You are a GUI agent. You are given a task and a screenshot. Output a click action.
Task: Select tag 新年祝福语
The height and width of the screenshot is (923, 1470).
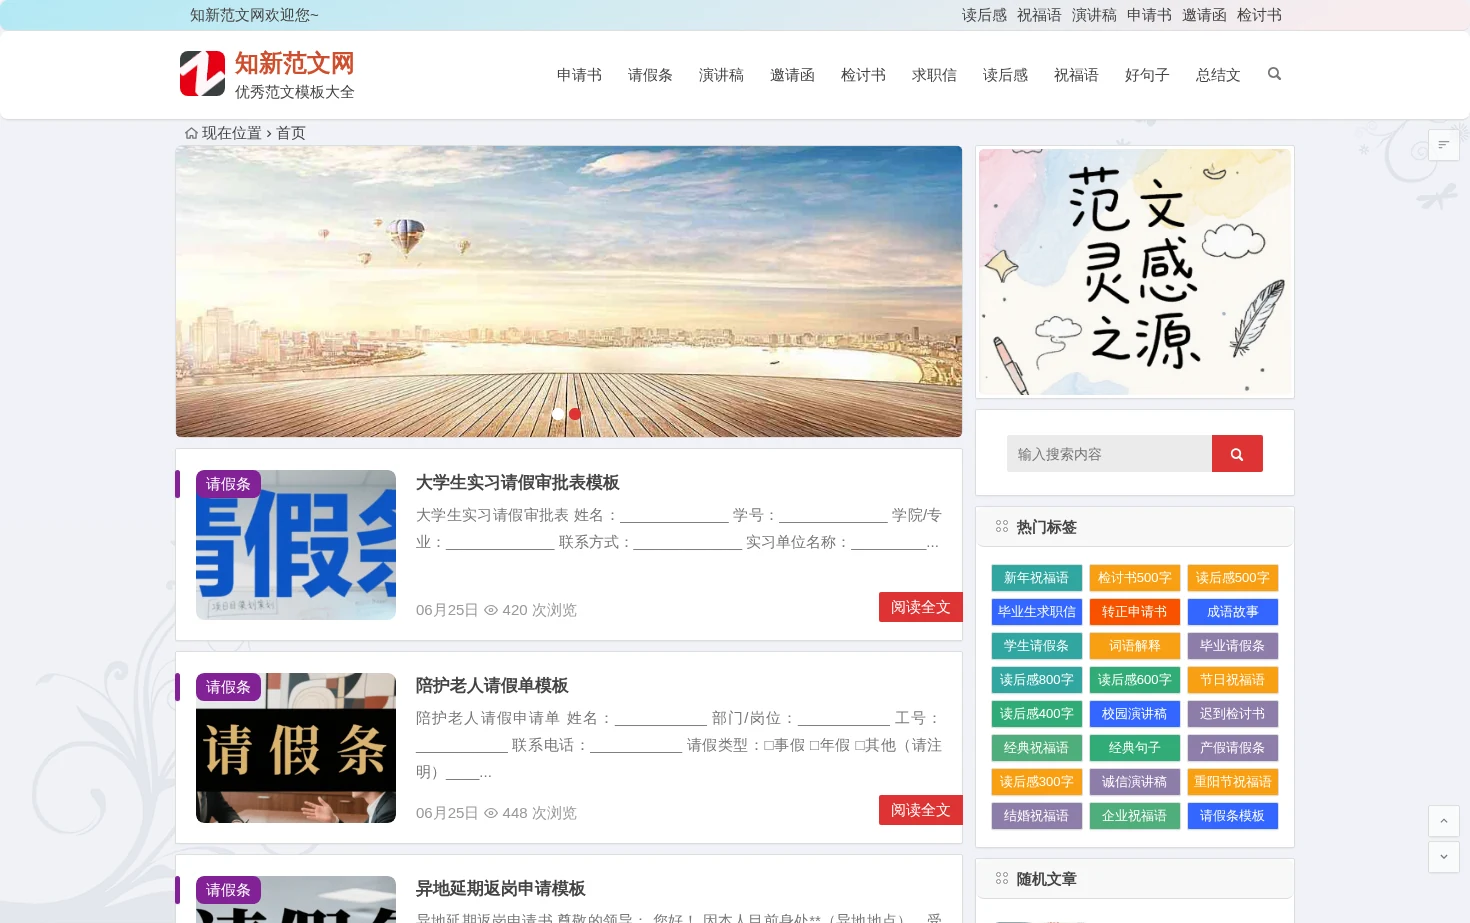click(1036, 578)
